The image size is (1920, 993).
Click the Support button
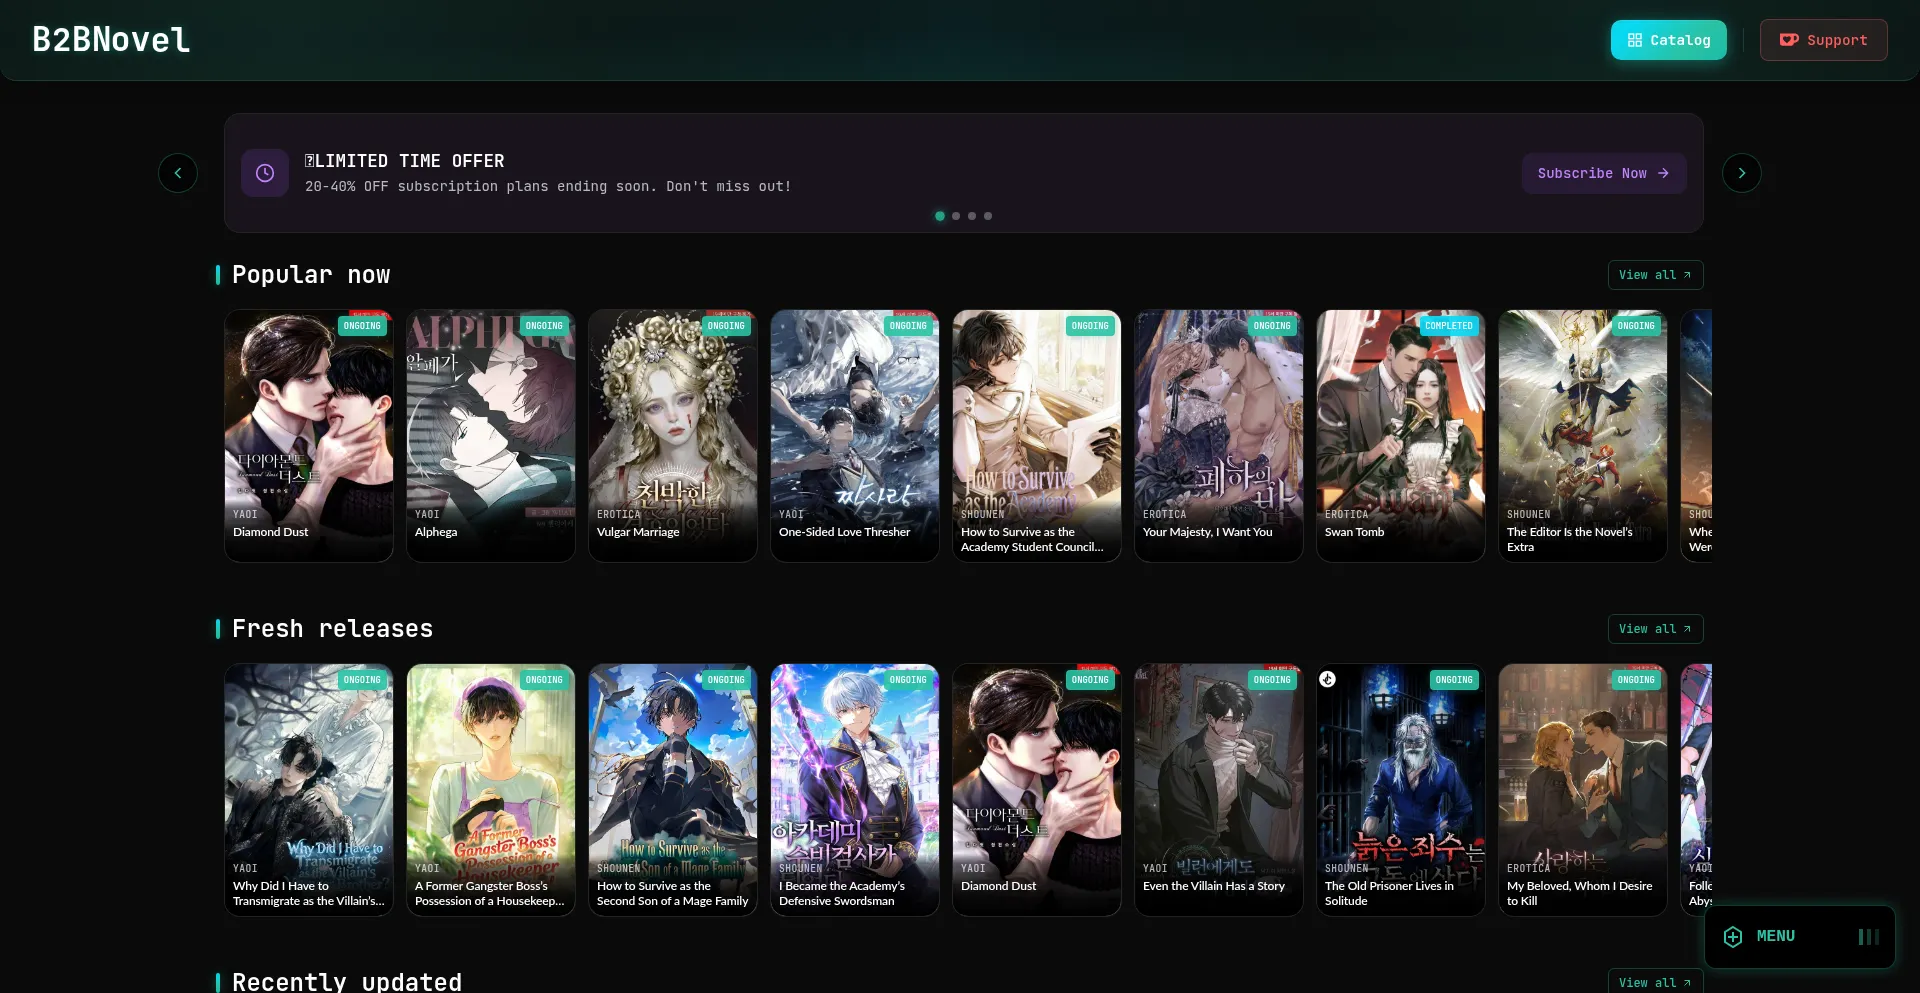pyautogui.click(x=1823, y=40)
